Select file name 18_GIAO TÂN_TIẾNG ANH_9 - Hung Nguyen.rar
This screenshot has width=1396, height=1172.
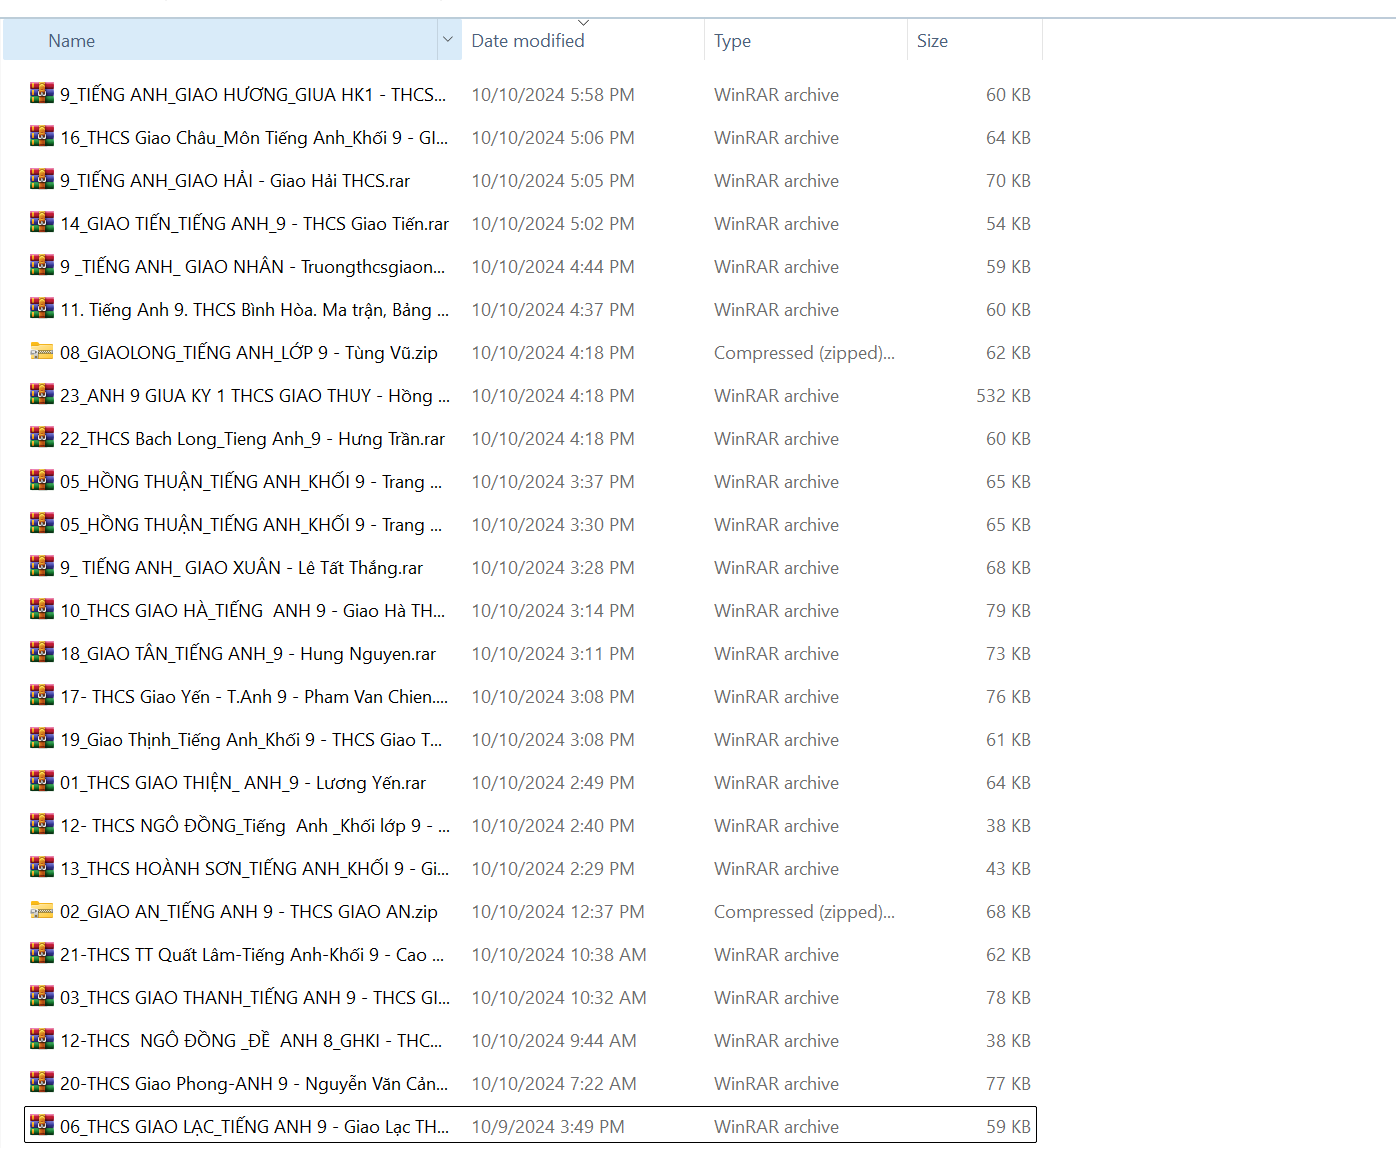248,654
